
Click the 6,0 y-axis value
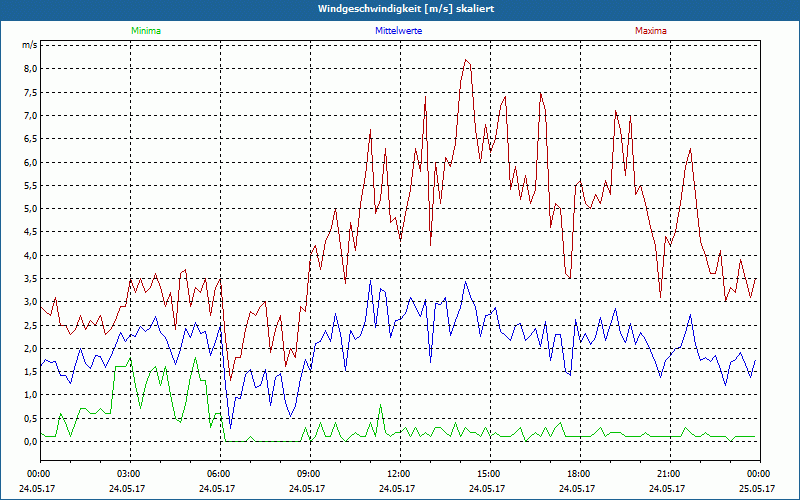coord(31,162)
